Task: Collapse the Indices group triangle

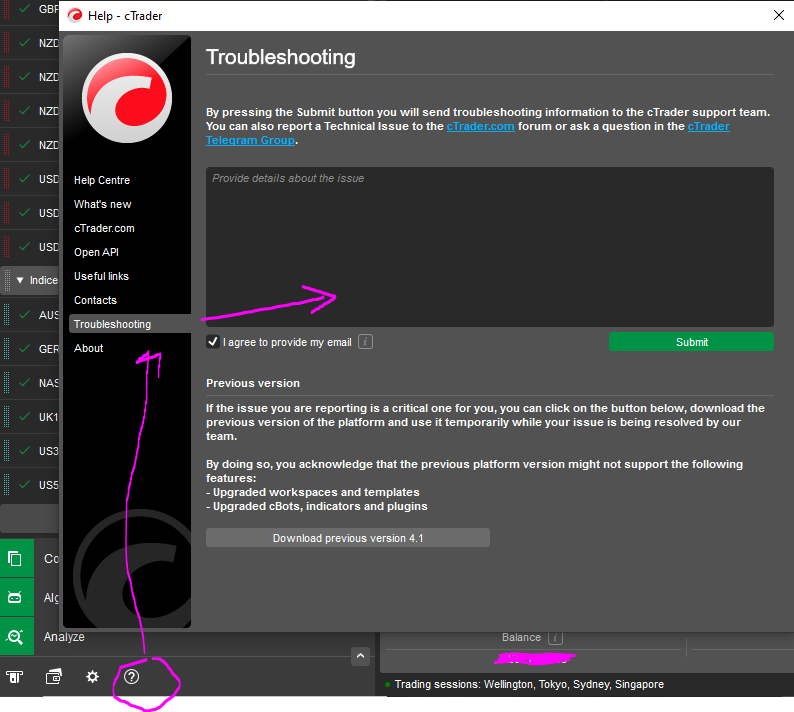Action: 20,280
